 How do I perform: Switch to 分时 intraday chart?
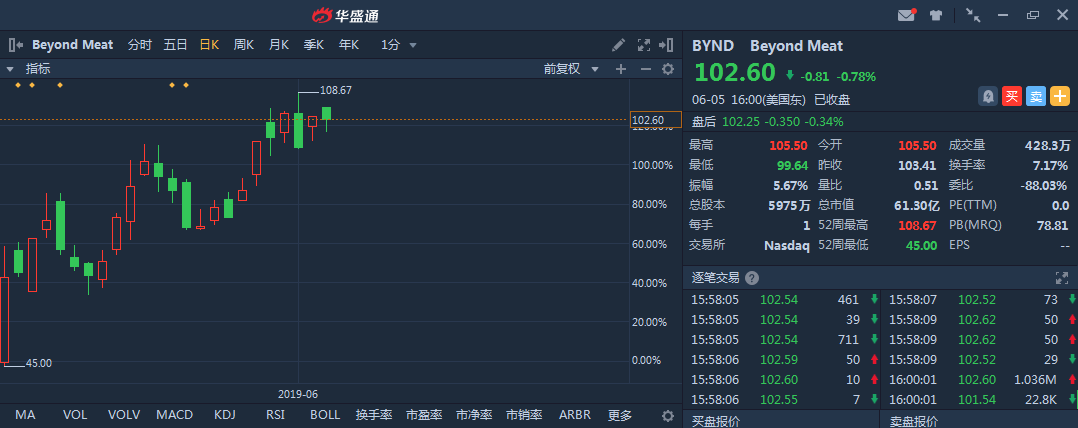tap(140, 45)
